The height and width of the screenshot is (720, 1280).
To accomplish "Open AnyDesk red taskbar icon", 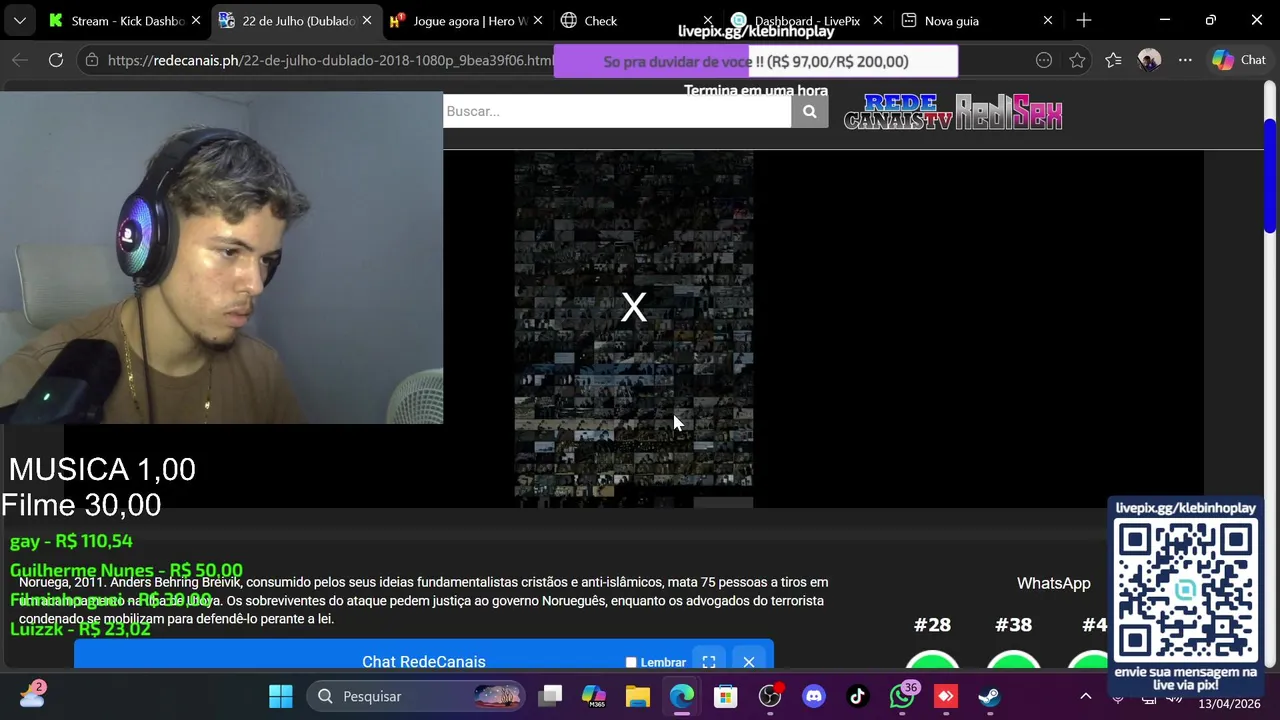I will [x=946, y=696].
